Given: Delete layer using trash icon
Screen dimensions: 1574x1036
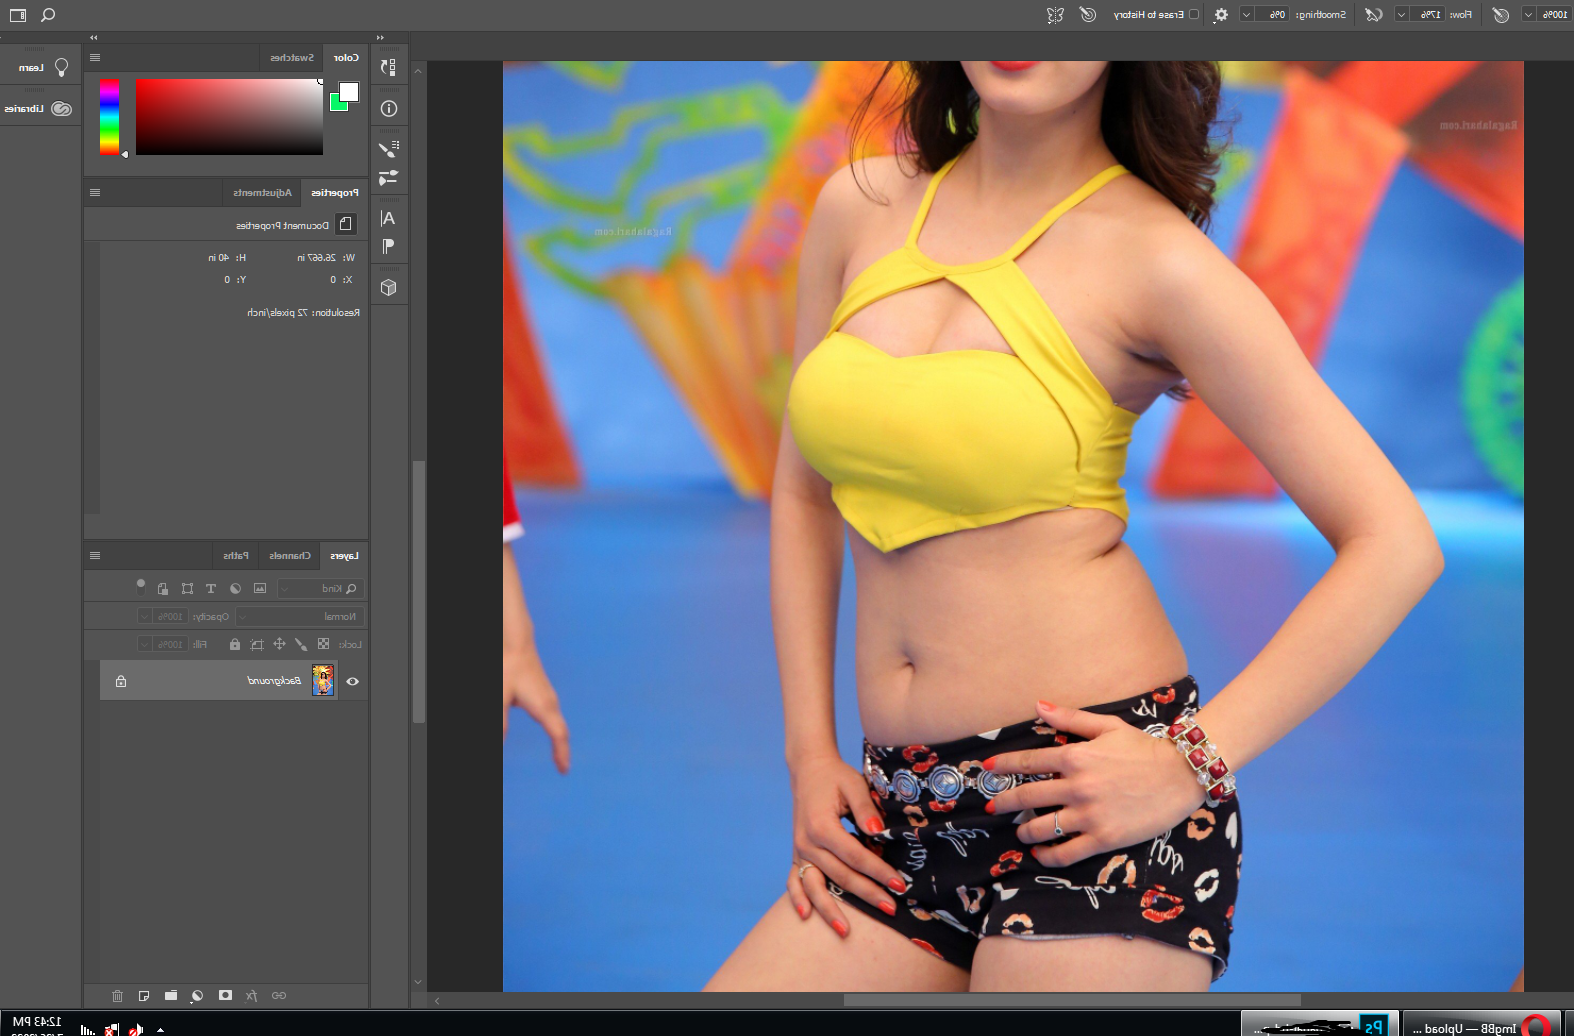Looking at the screenshot, I should (117, 996).
